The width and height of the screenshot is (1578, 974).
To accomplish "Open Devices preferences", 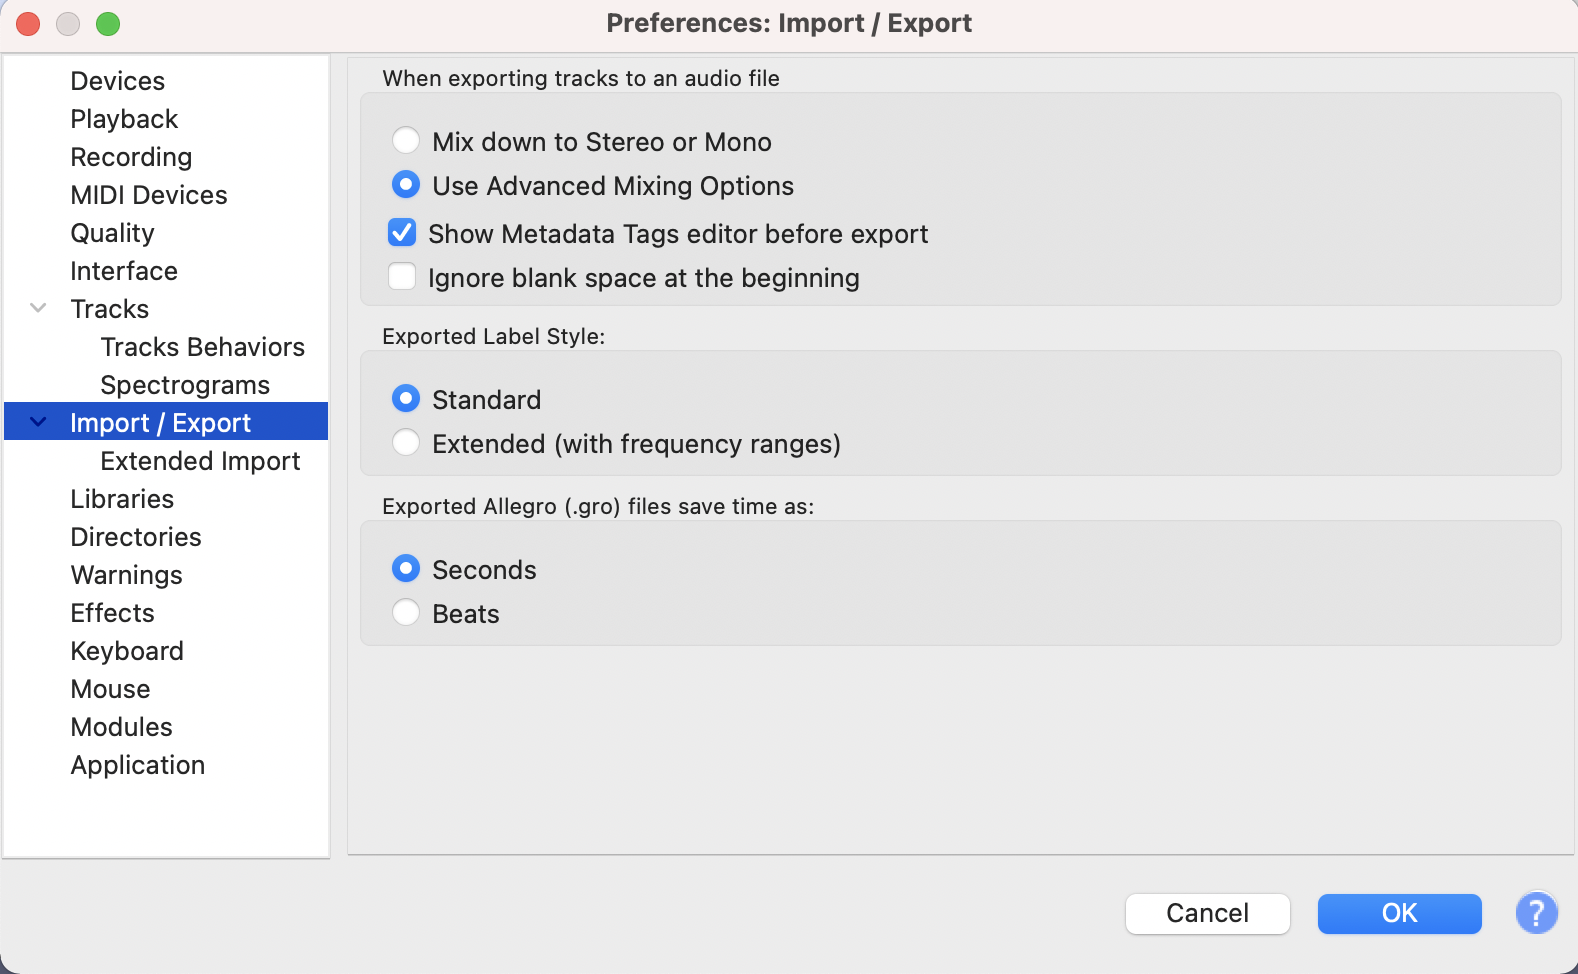I will [x=117, y=81].
